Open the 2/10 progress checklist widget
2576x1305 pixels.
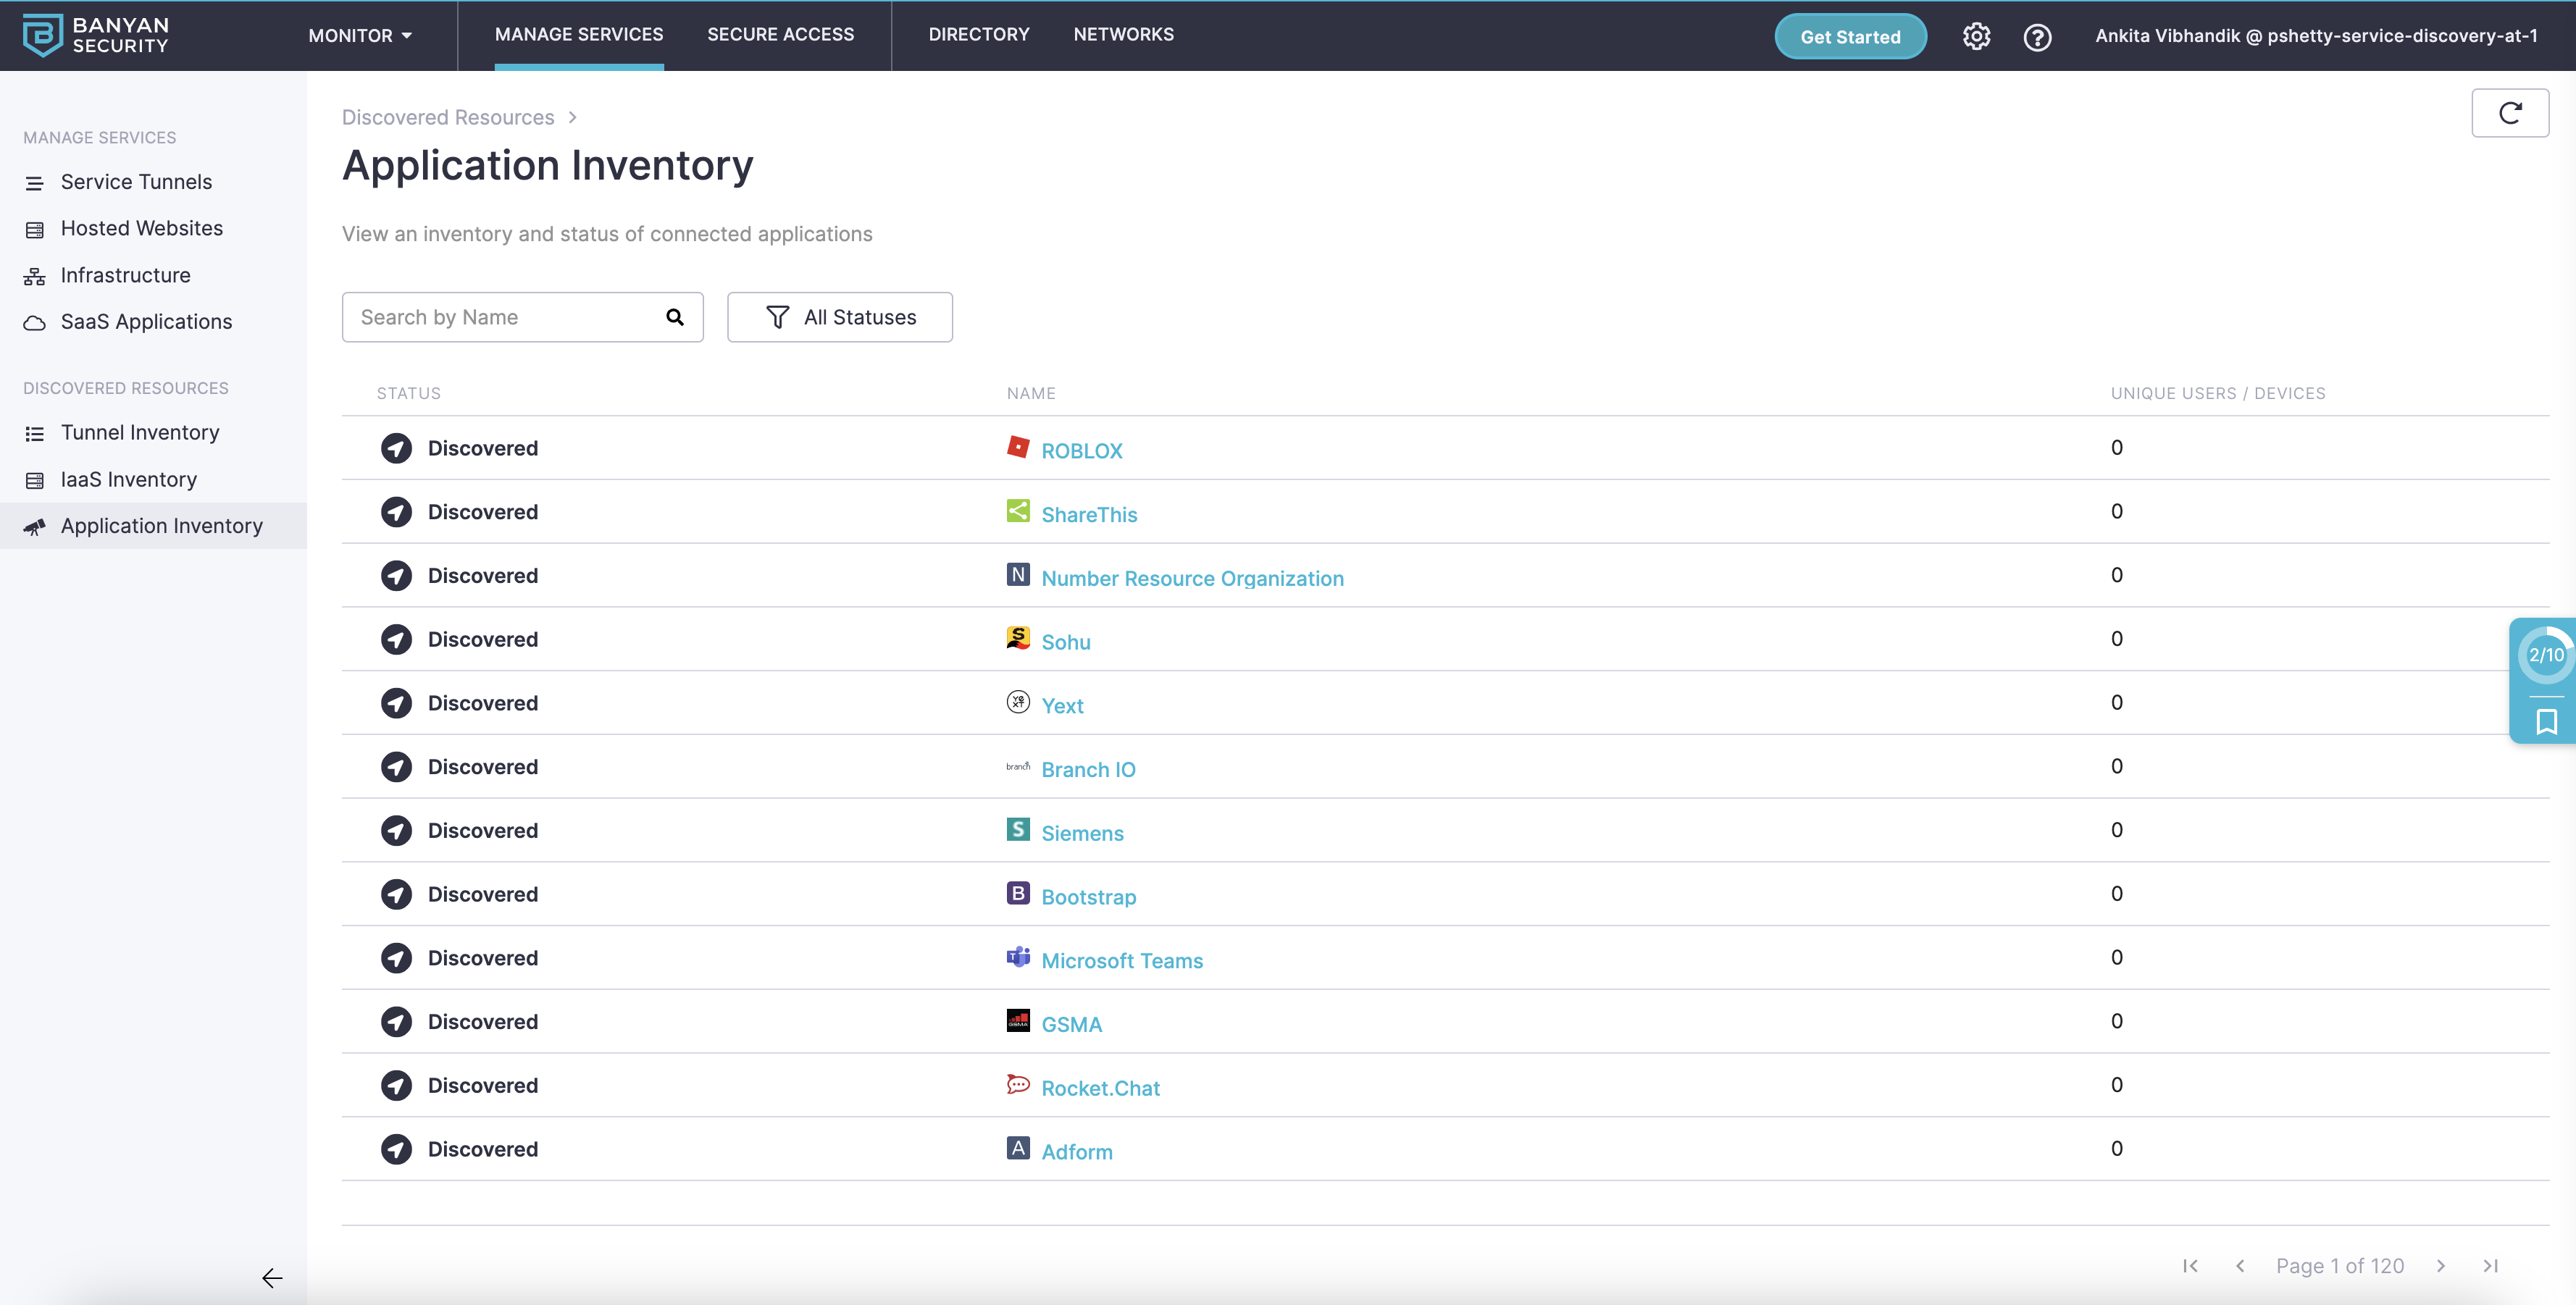point(2546,655)
